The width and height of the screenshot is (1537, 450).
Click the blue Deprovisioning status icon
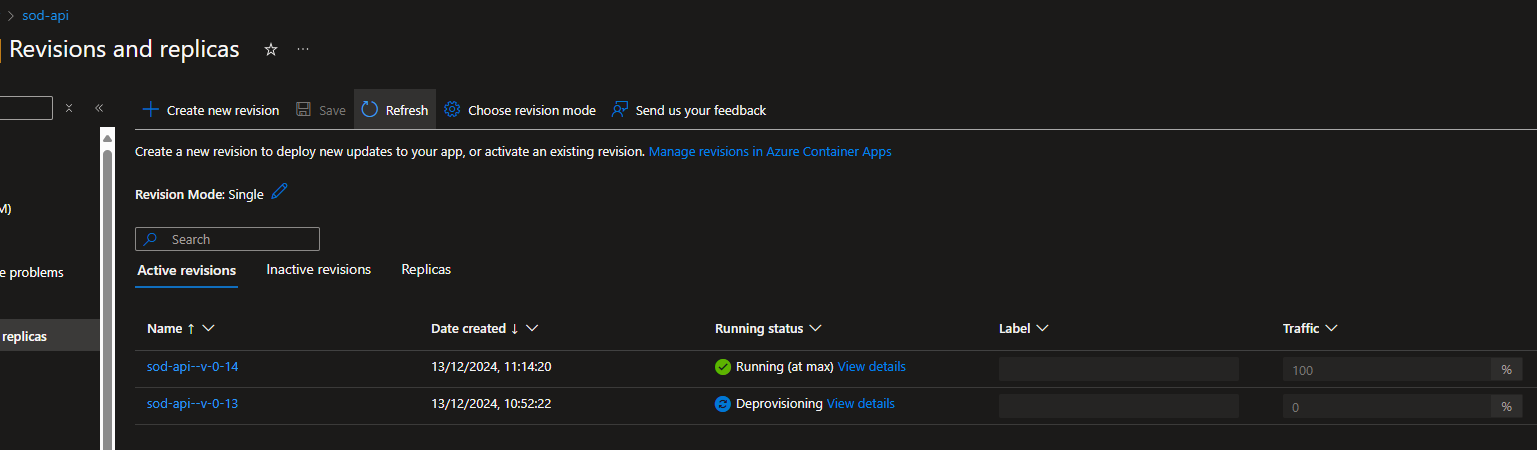[x=723, y=404]
